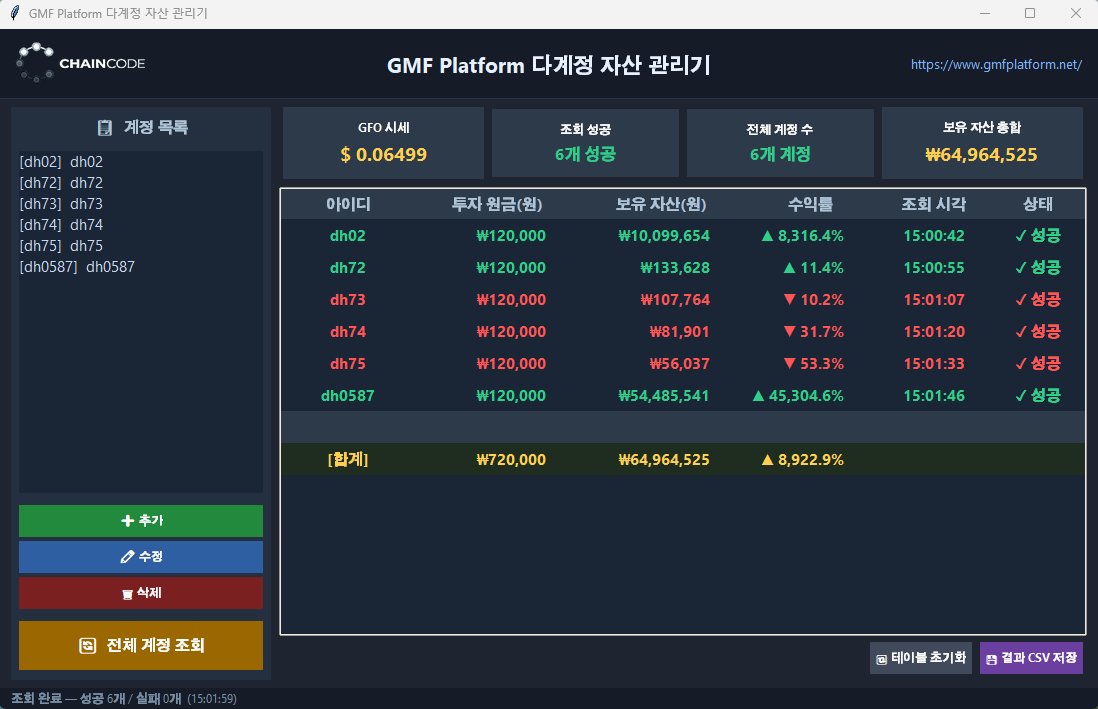Image resolution: width=1098 pixels, height=709 pixels.
Task: Click query time 15:01:07
Action: pos(933,300)
